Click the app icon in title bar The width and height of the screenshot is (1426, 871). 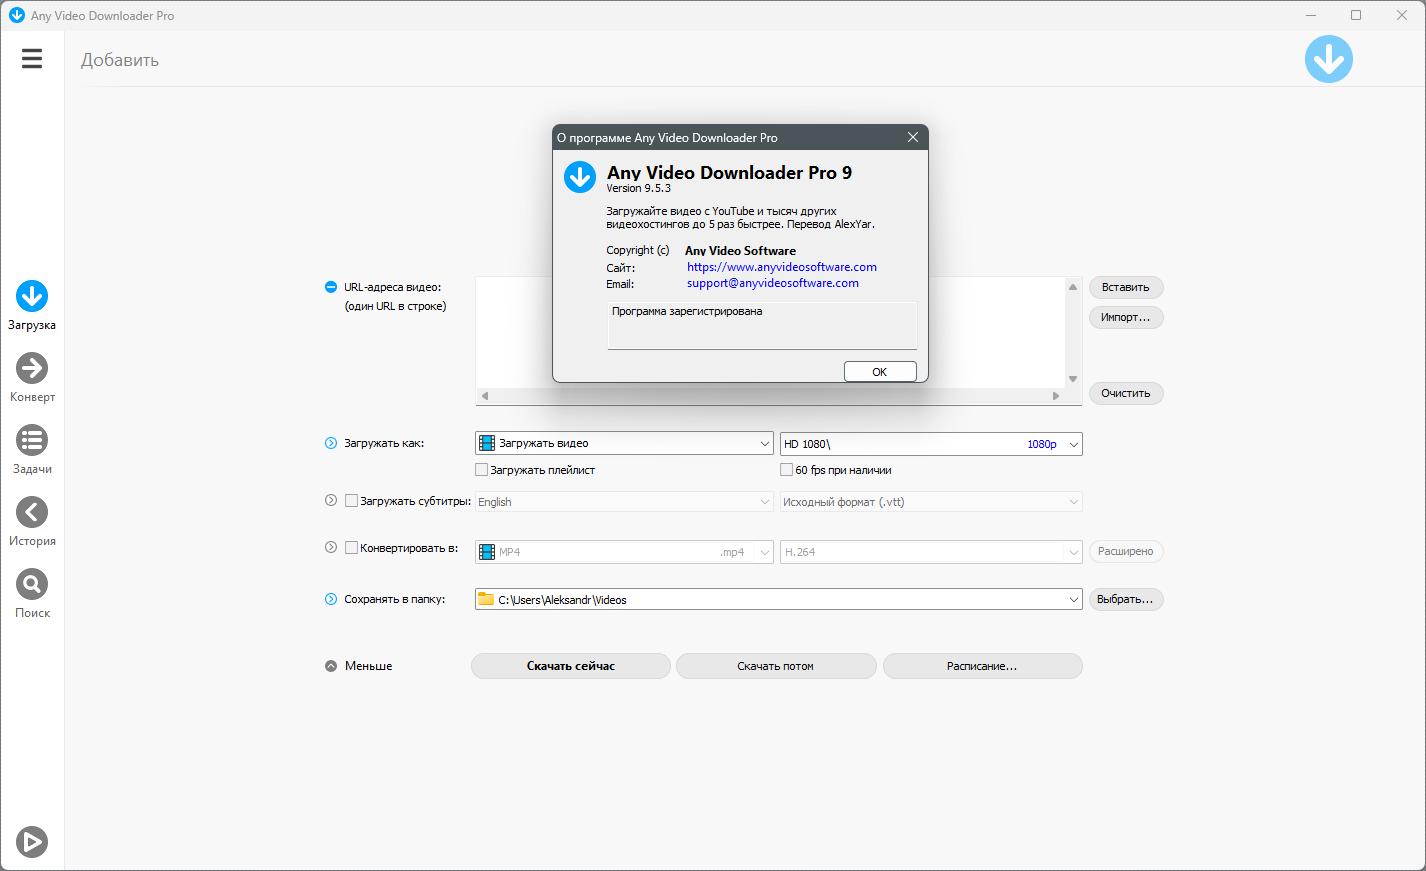click(16, 15)
